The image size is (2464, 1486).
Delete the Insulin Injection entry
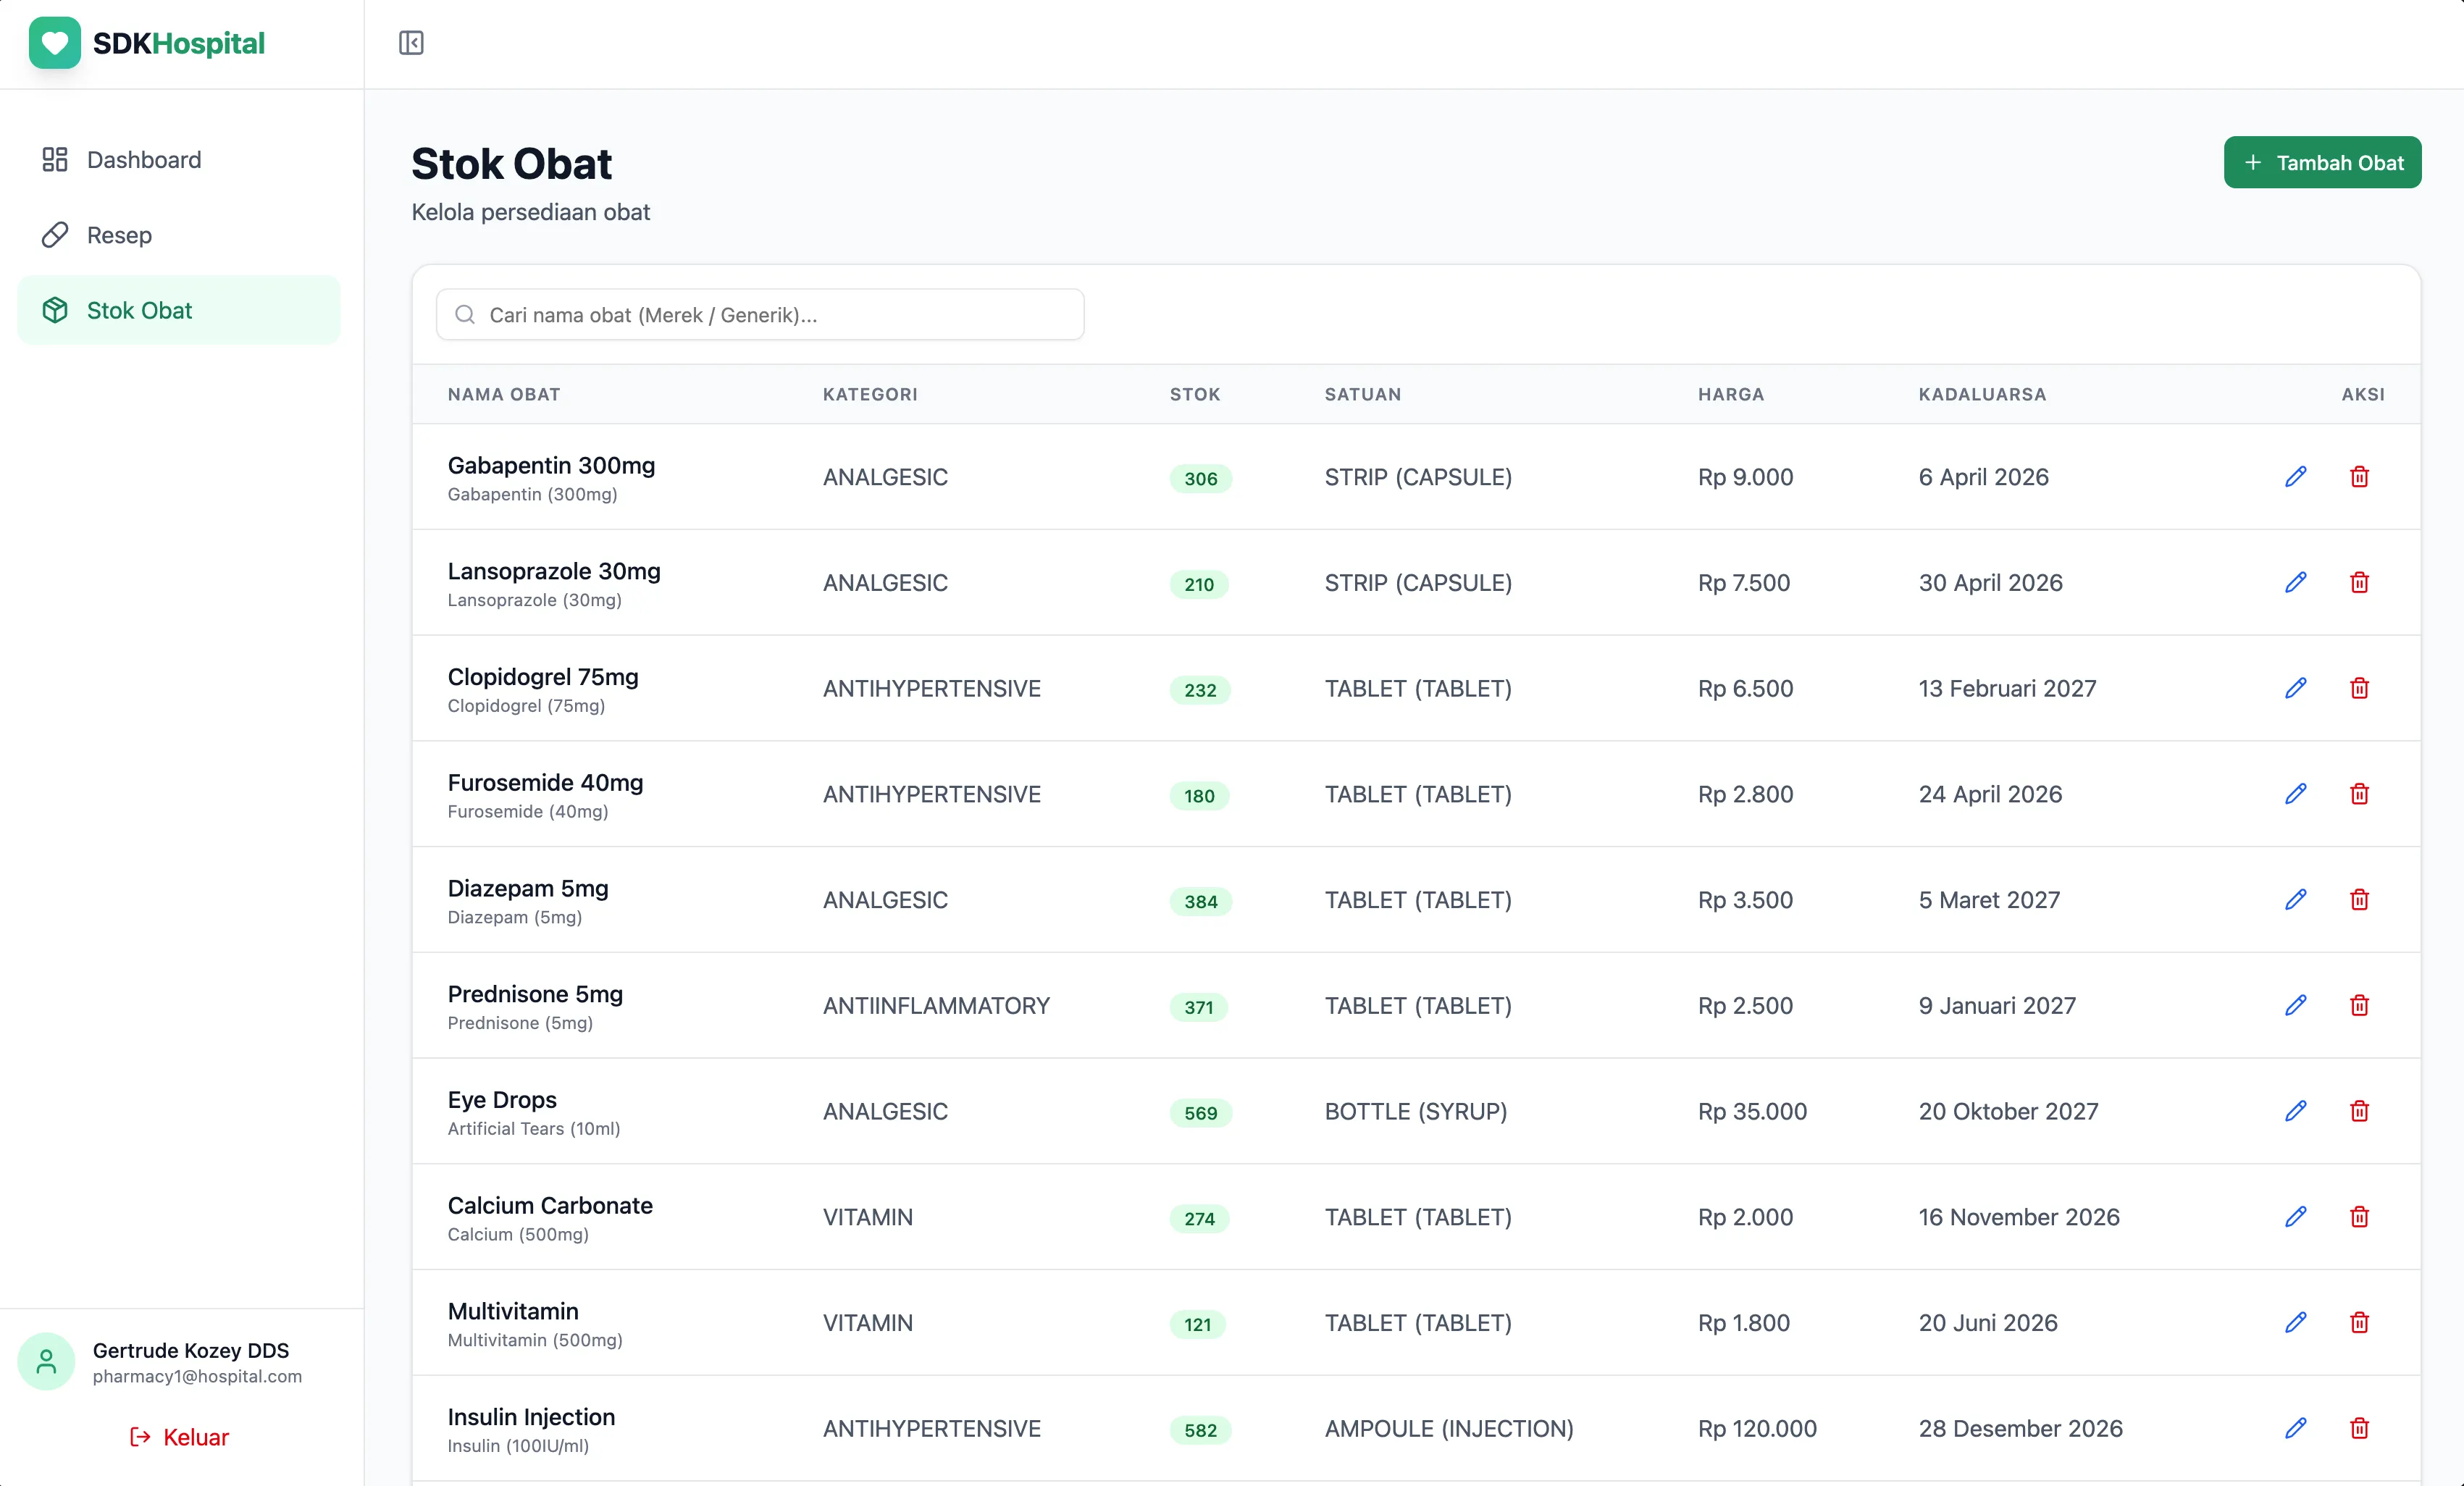click(x=2359, y=1428)
